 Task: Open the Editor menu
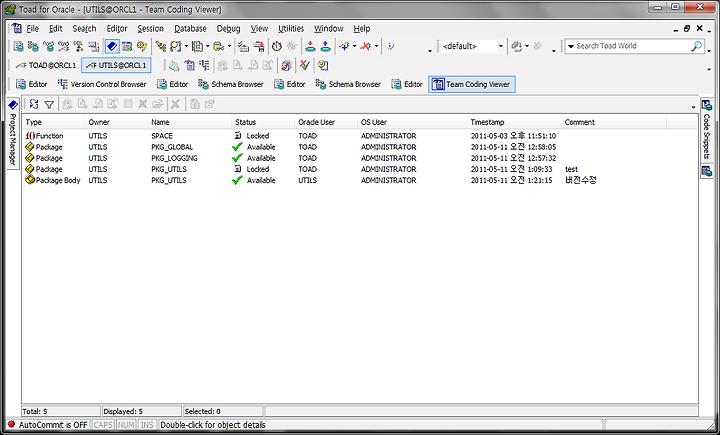pos(117,28)
